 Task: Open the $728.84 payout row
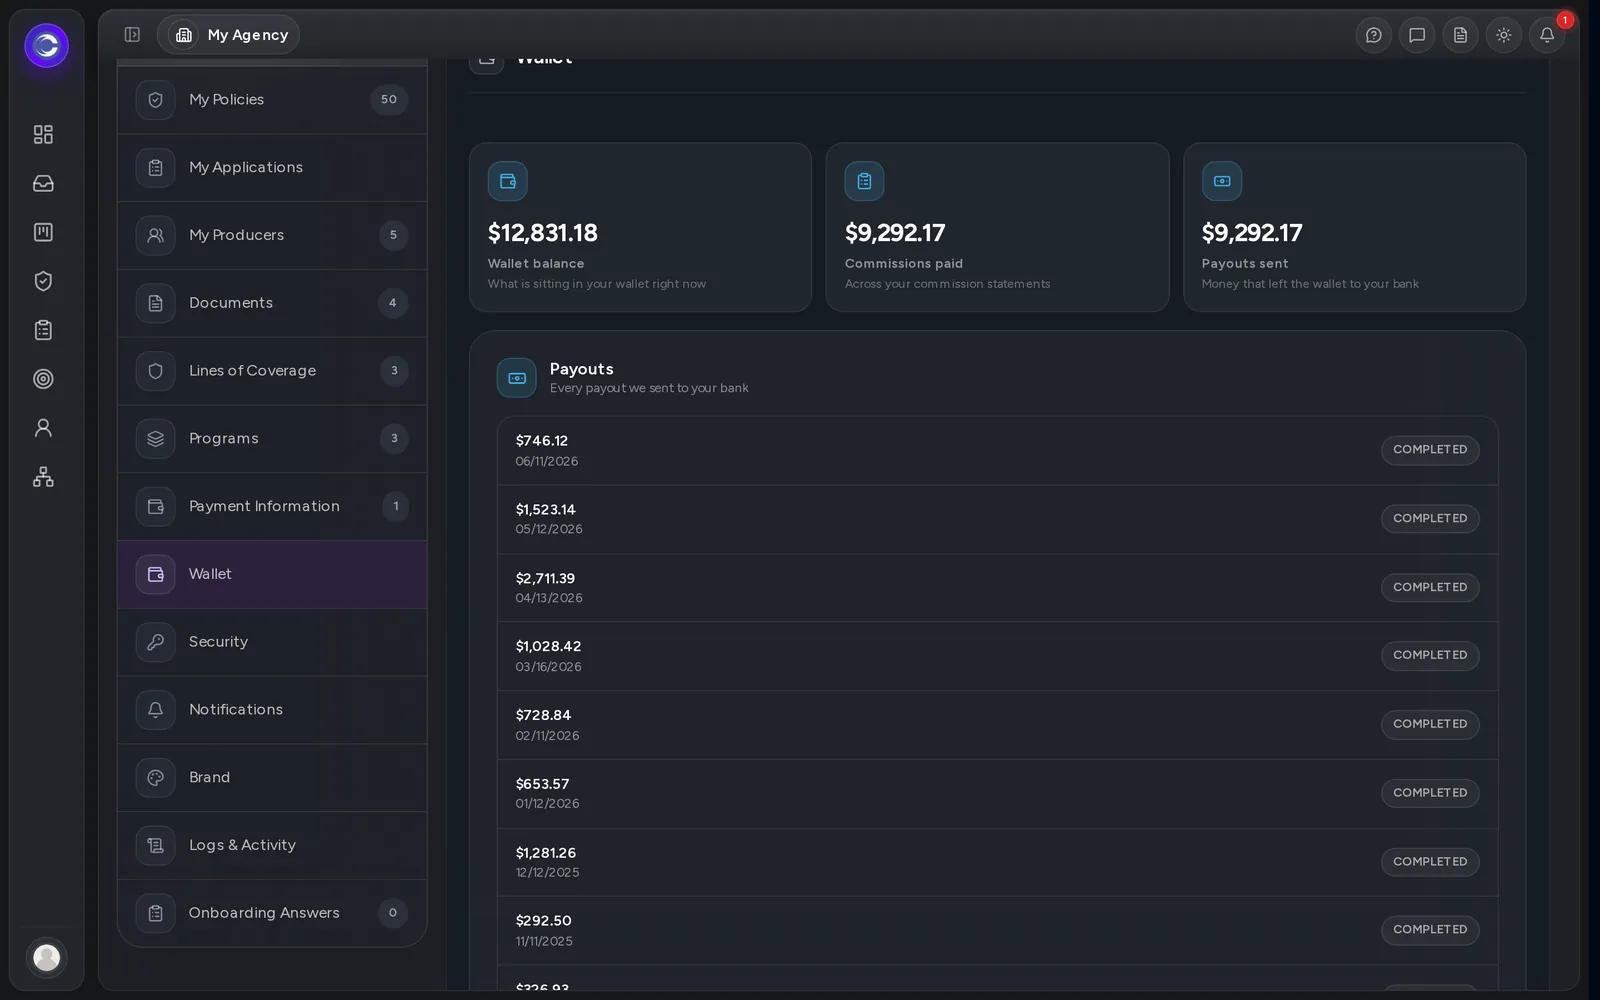click(x=997, y=725)
